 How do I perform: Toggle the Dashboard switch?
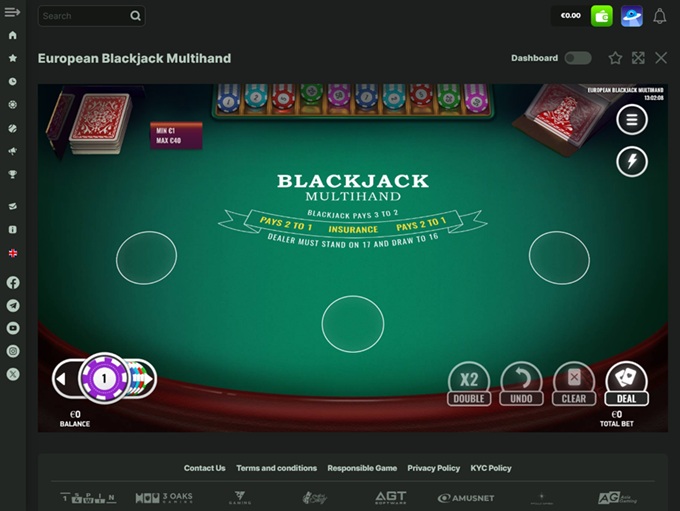coord(578,58)
